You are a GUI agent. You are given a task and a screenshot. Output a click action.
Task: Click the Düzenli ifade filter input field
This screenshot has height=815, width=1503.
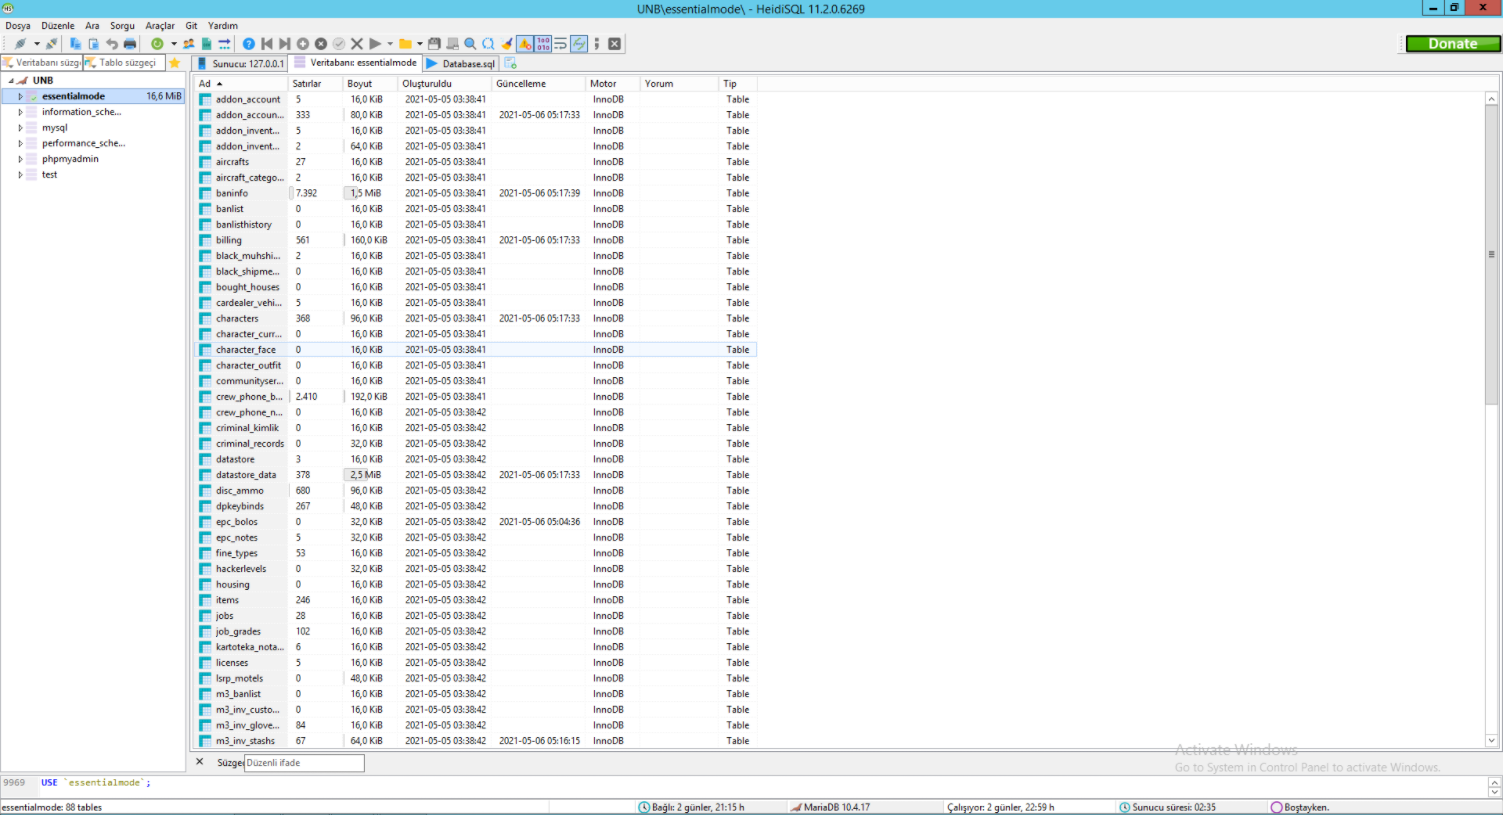(304, 763)
